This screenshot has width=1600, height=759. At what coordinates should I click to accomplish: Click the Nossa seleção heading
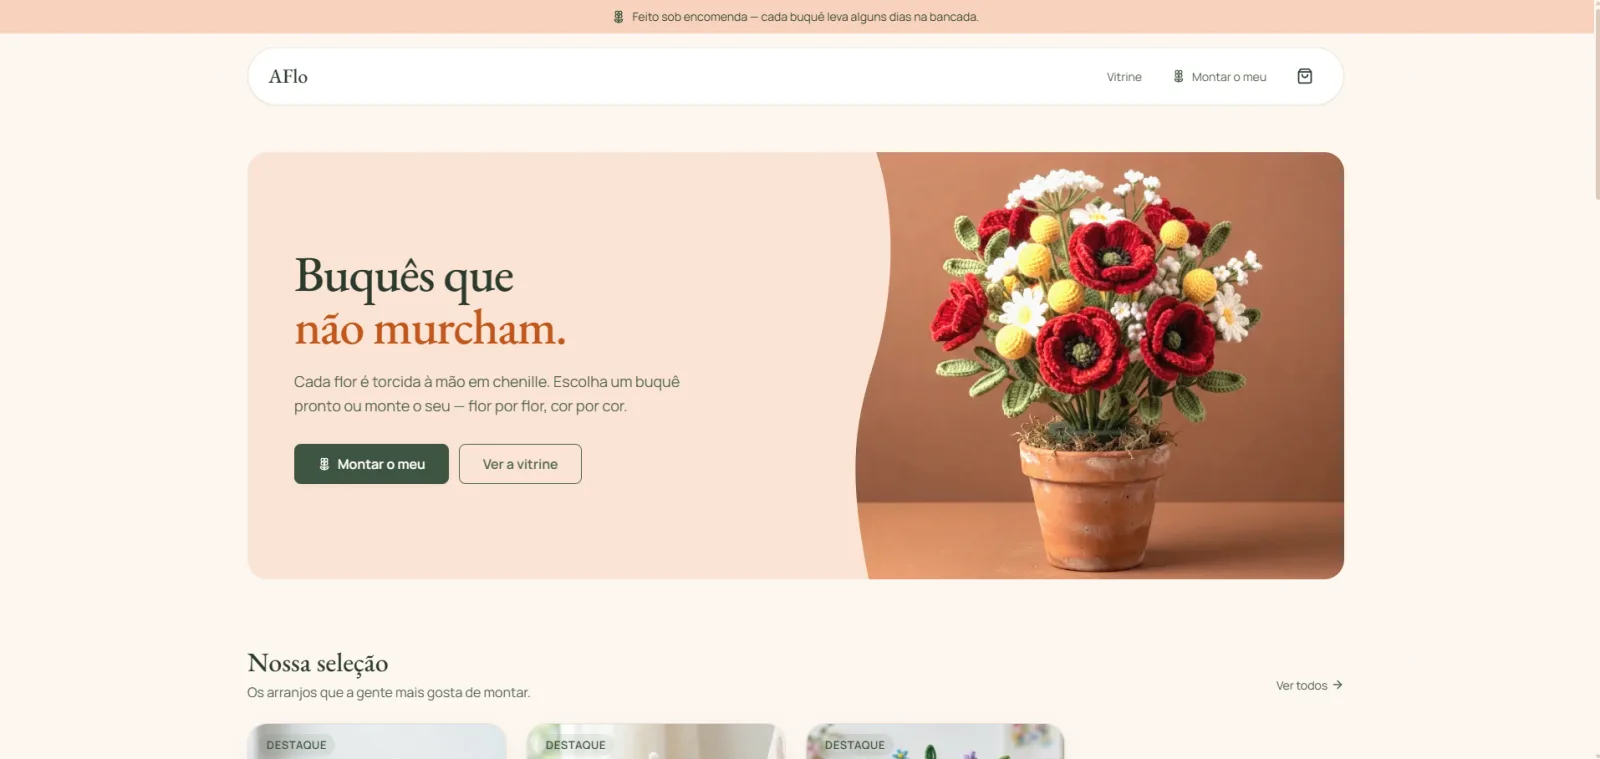point(318,663)
